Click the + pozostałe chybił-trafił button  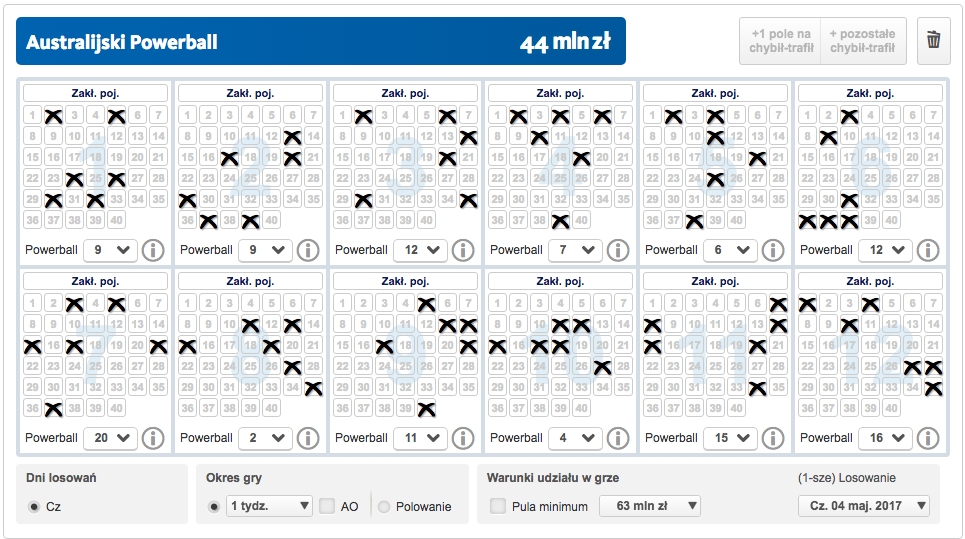[863, 41]
